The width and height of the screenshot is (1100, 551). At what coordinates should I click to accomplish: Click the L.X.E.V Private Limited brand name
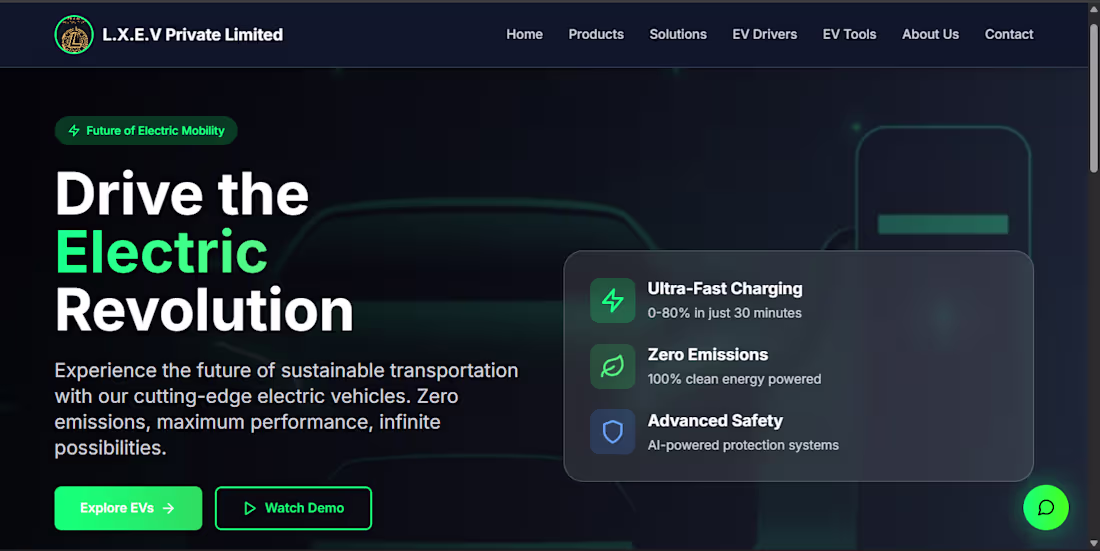click(193, 34)
